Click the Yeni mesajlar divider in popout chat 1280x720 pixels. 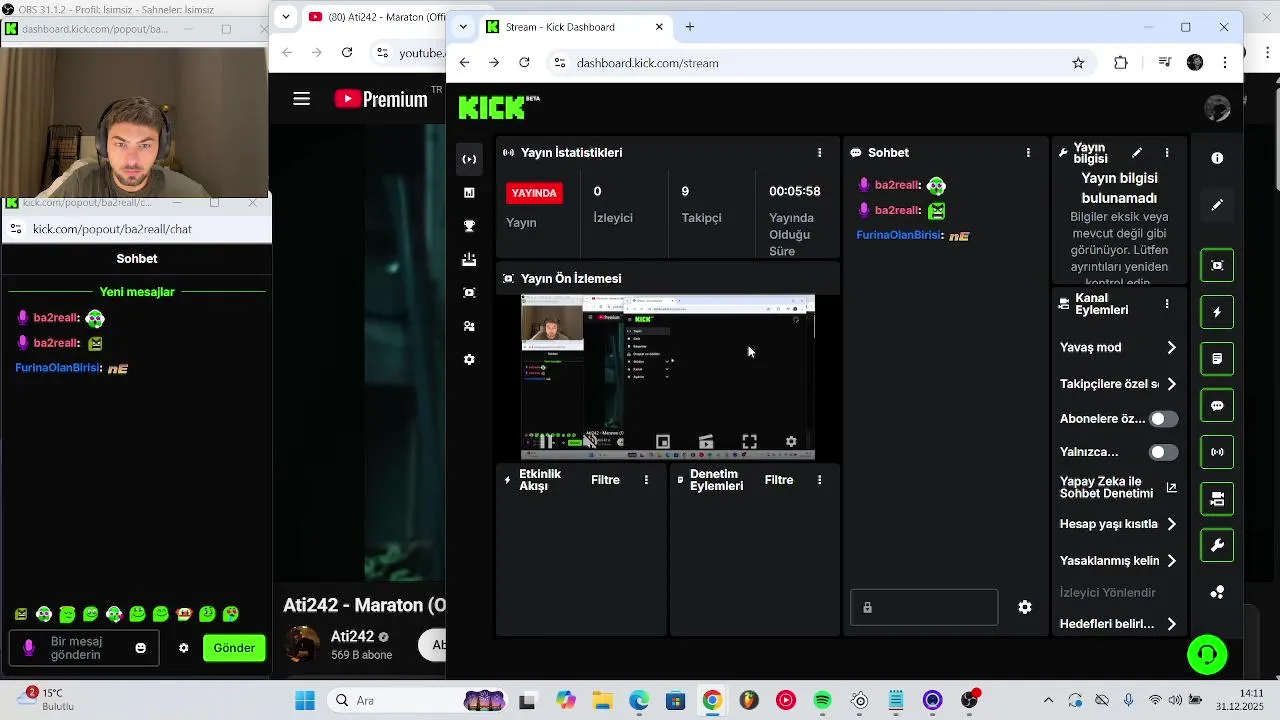(137, 292)
